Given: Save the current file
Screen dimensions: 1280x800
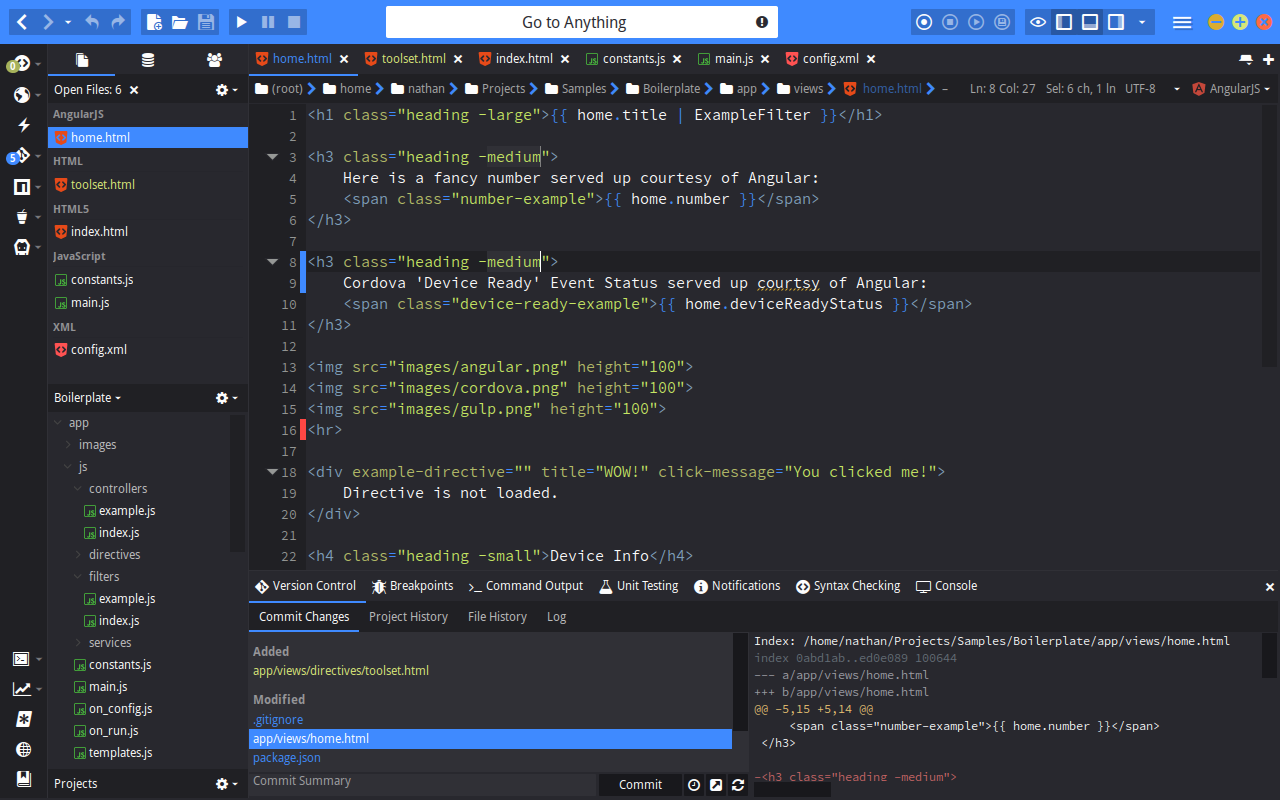Looking at the screenshot, I should [207, 21].
